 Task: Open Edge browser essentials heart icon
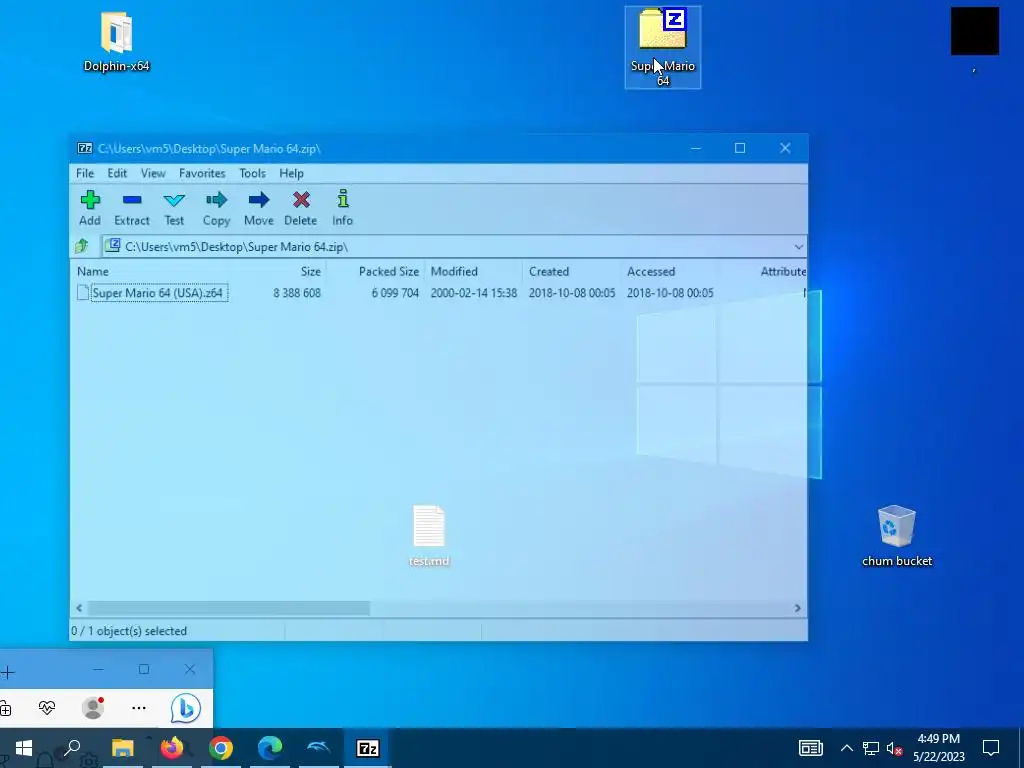47,708
